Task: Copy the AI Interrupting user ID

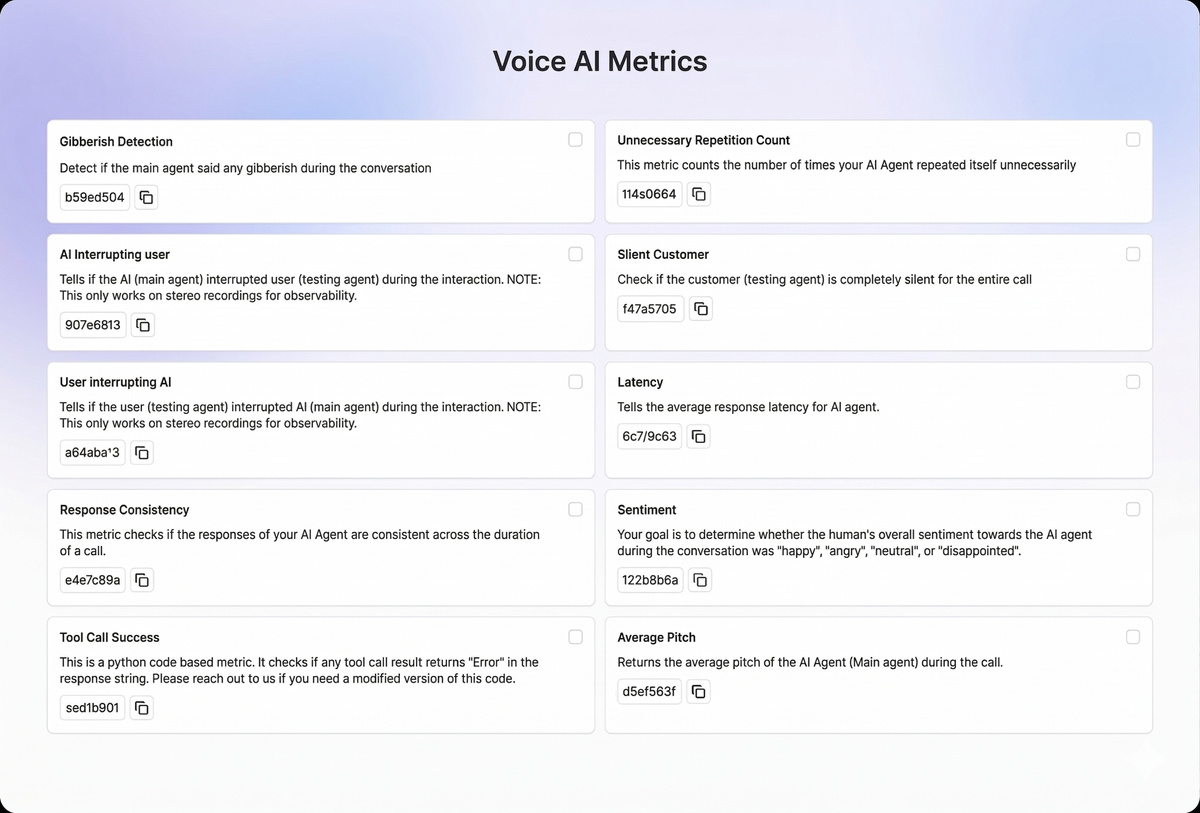Action: (143, 325)
